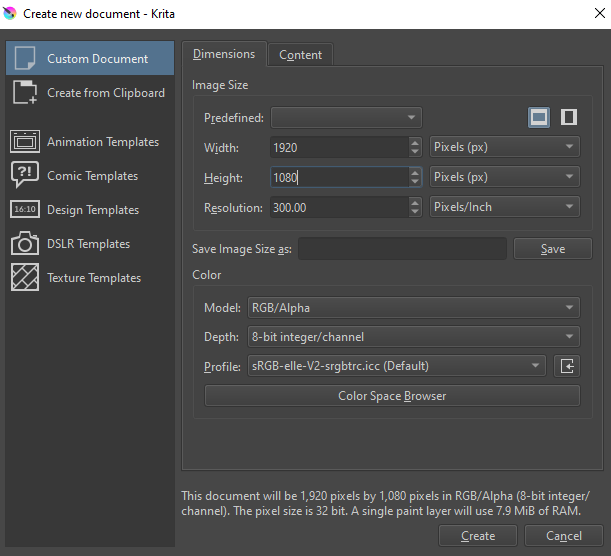This screenshot has width=611, height=556.
Task: Expand the Predefined size dropdown
Action: tap(346, 118)
